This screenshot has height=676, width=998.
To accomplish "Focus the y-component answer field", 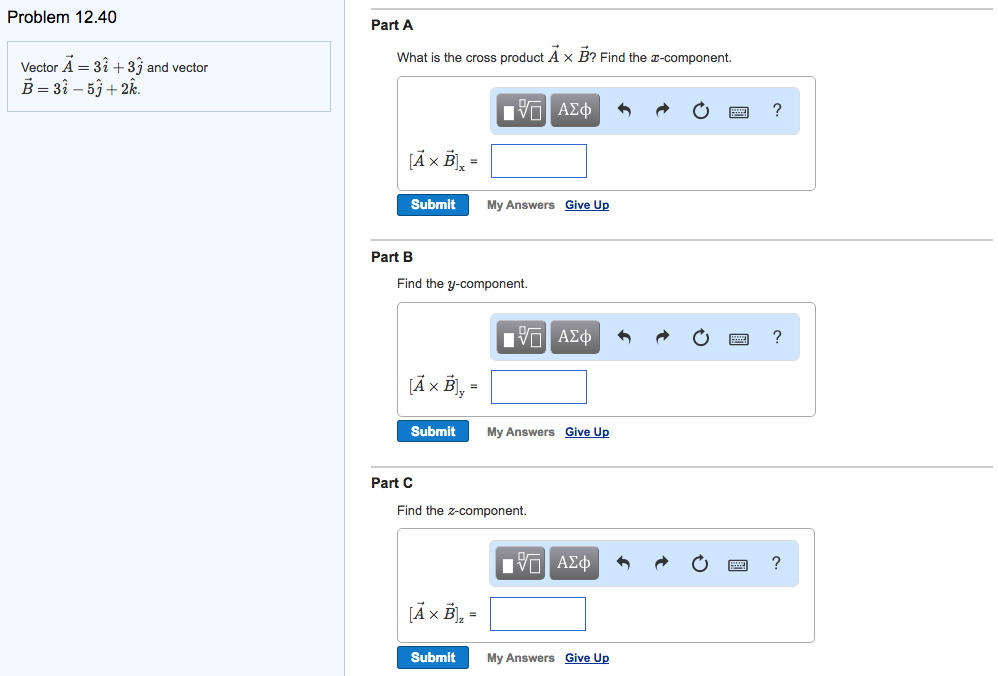I will pos(539,387).
